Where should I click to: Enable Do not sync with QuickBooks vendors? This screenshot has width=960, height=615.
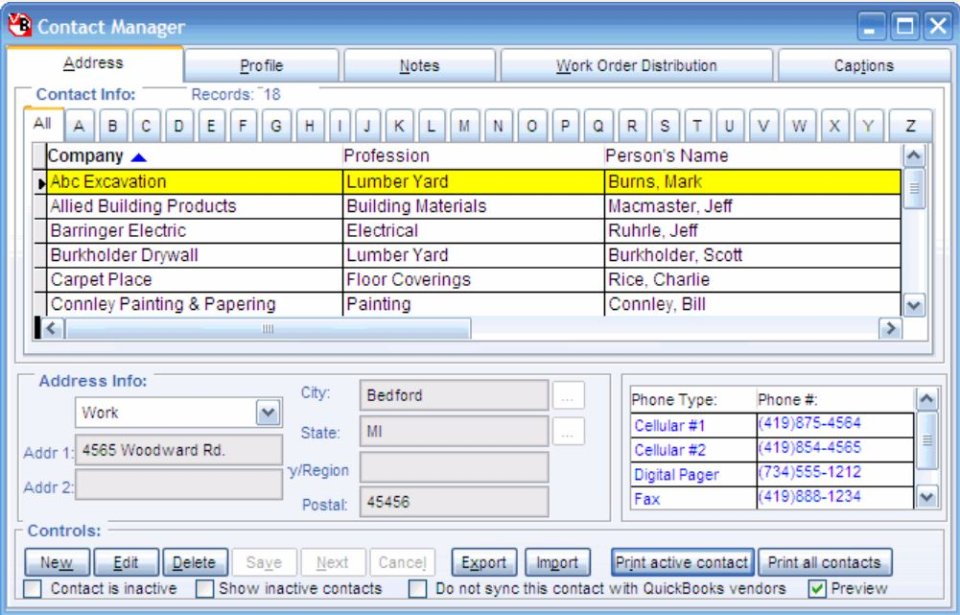[416, 590]
